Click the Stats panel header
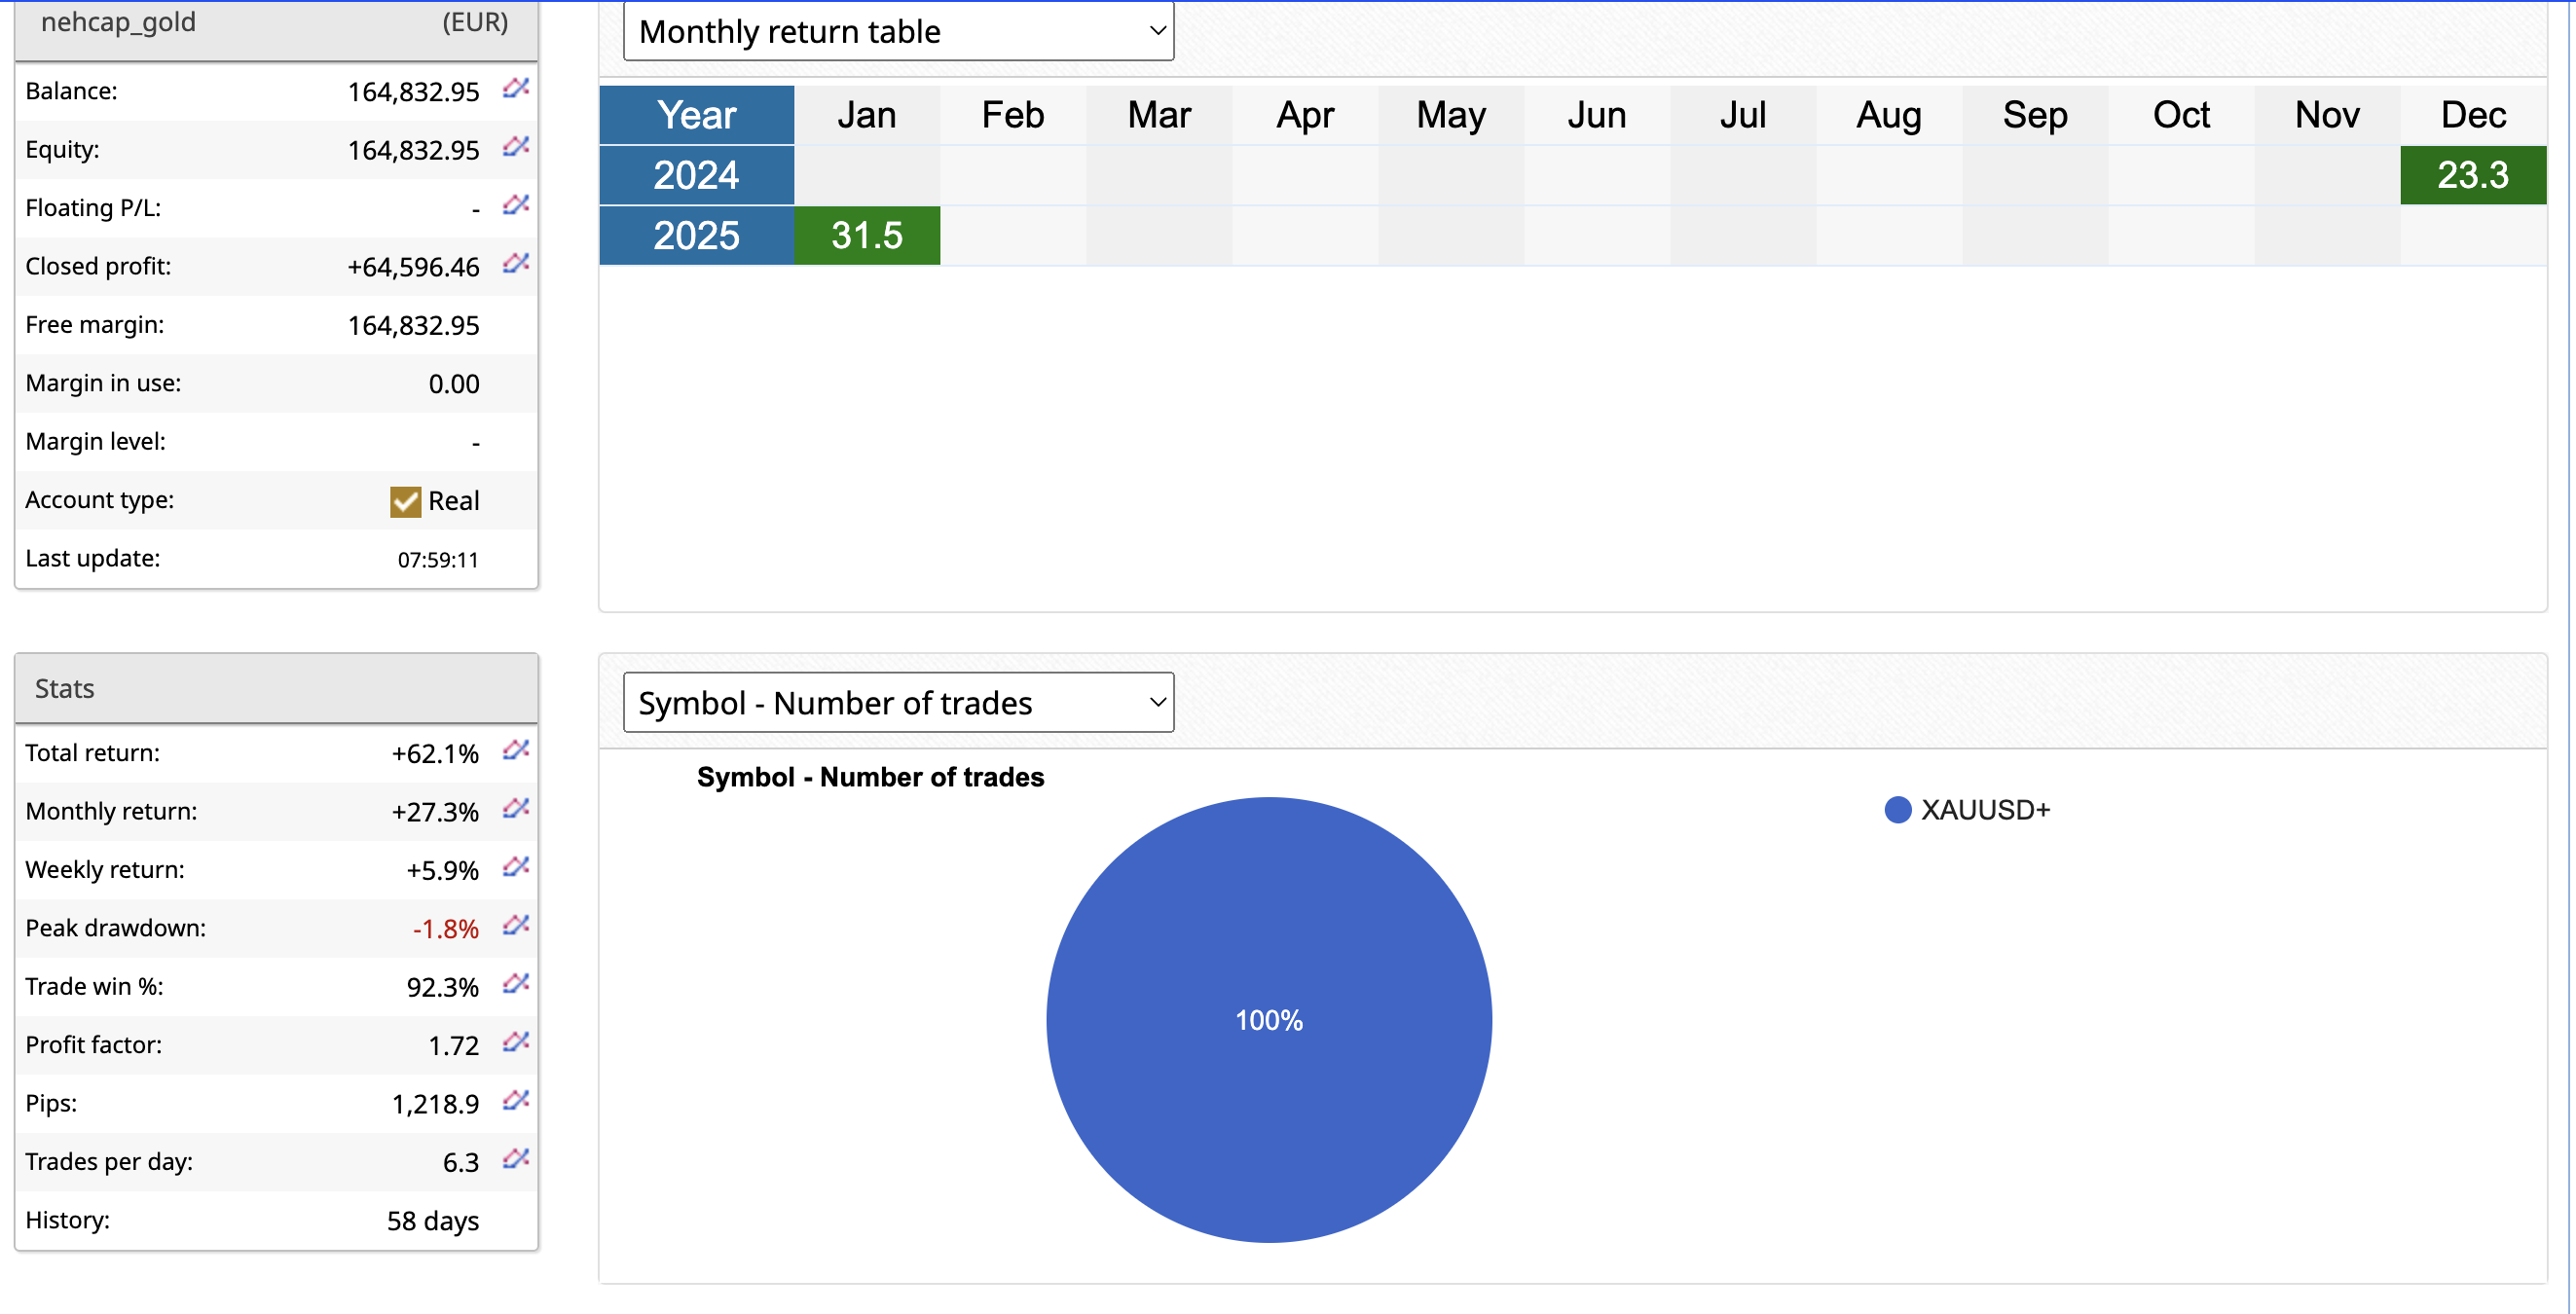 tap(276, 689)
